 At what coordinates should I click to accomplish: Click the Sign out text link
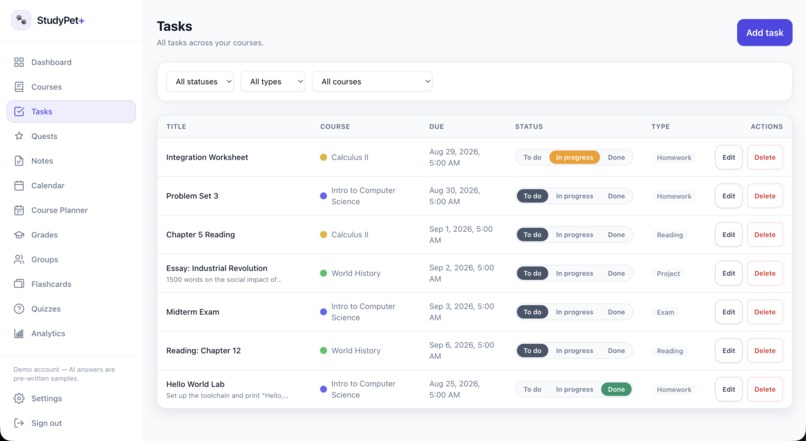pyautogui.click(x=46, y=423)
